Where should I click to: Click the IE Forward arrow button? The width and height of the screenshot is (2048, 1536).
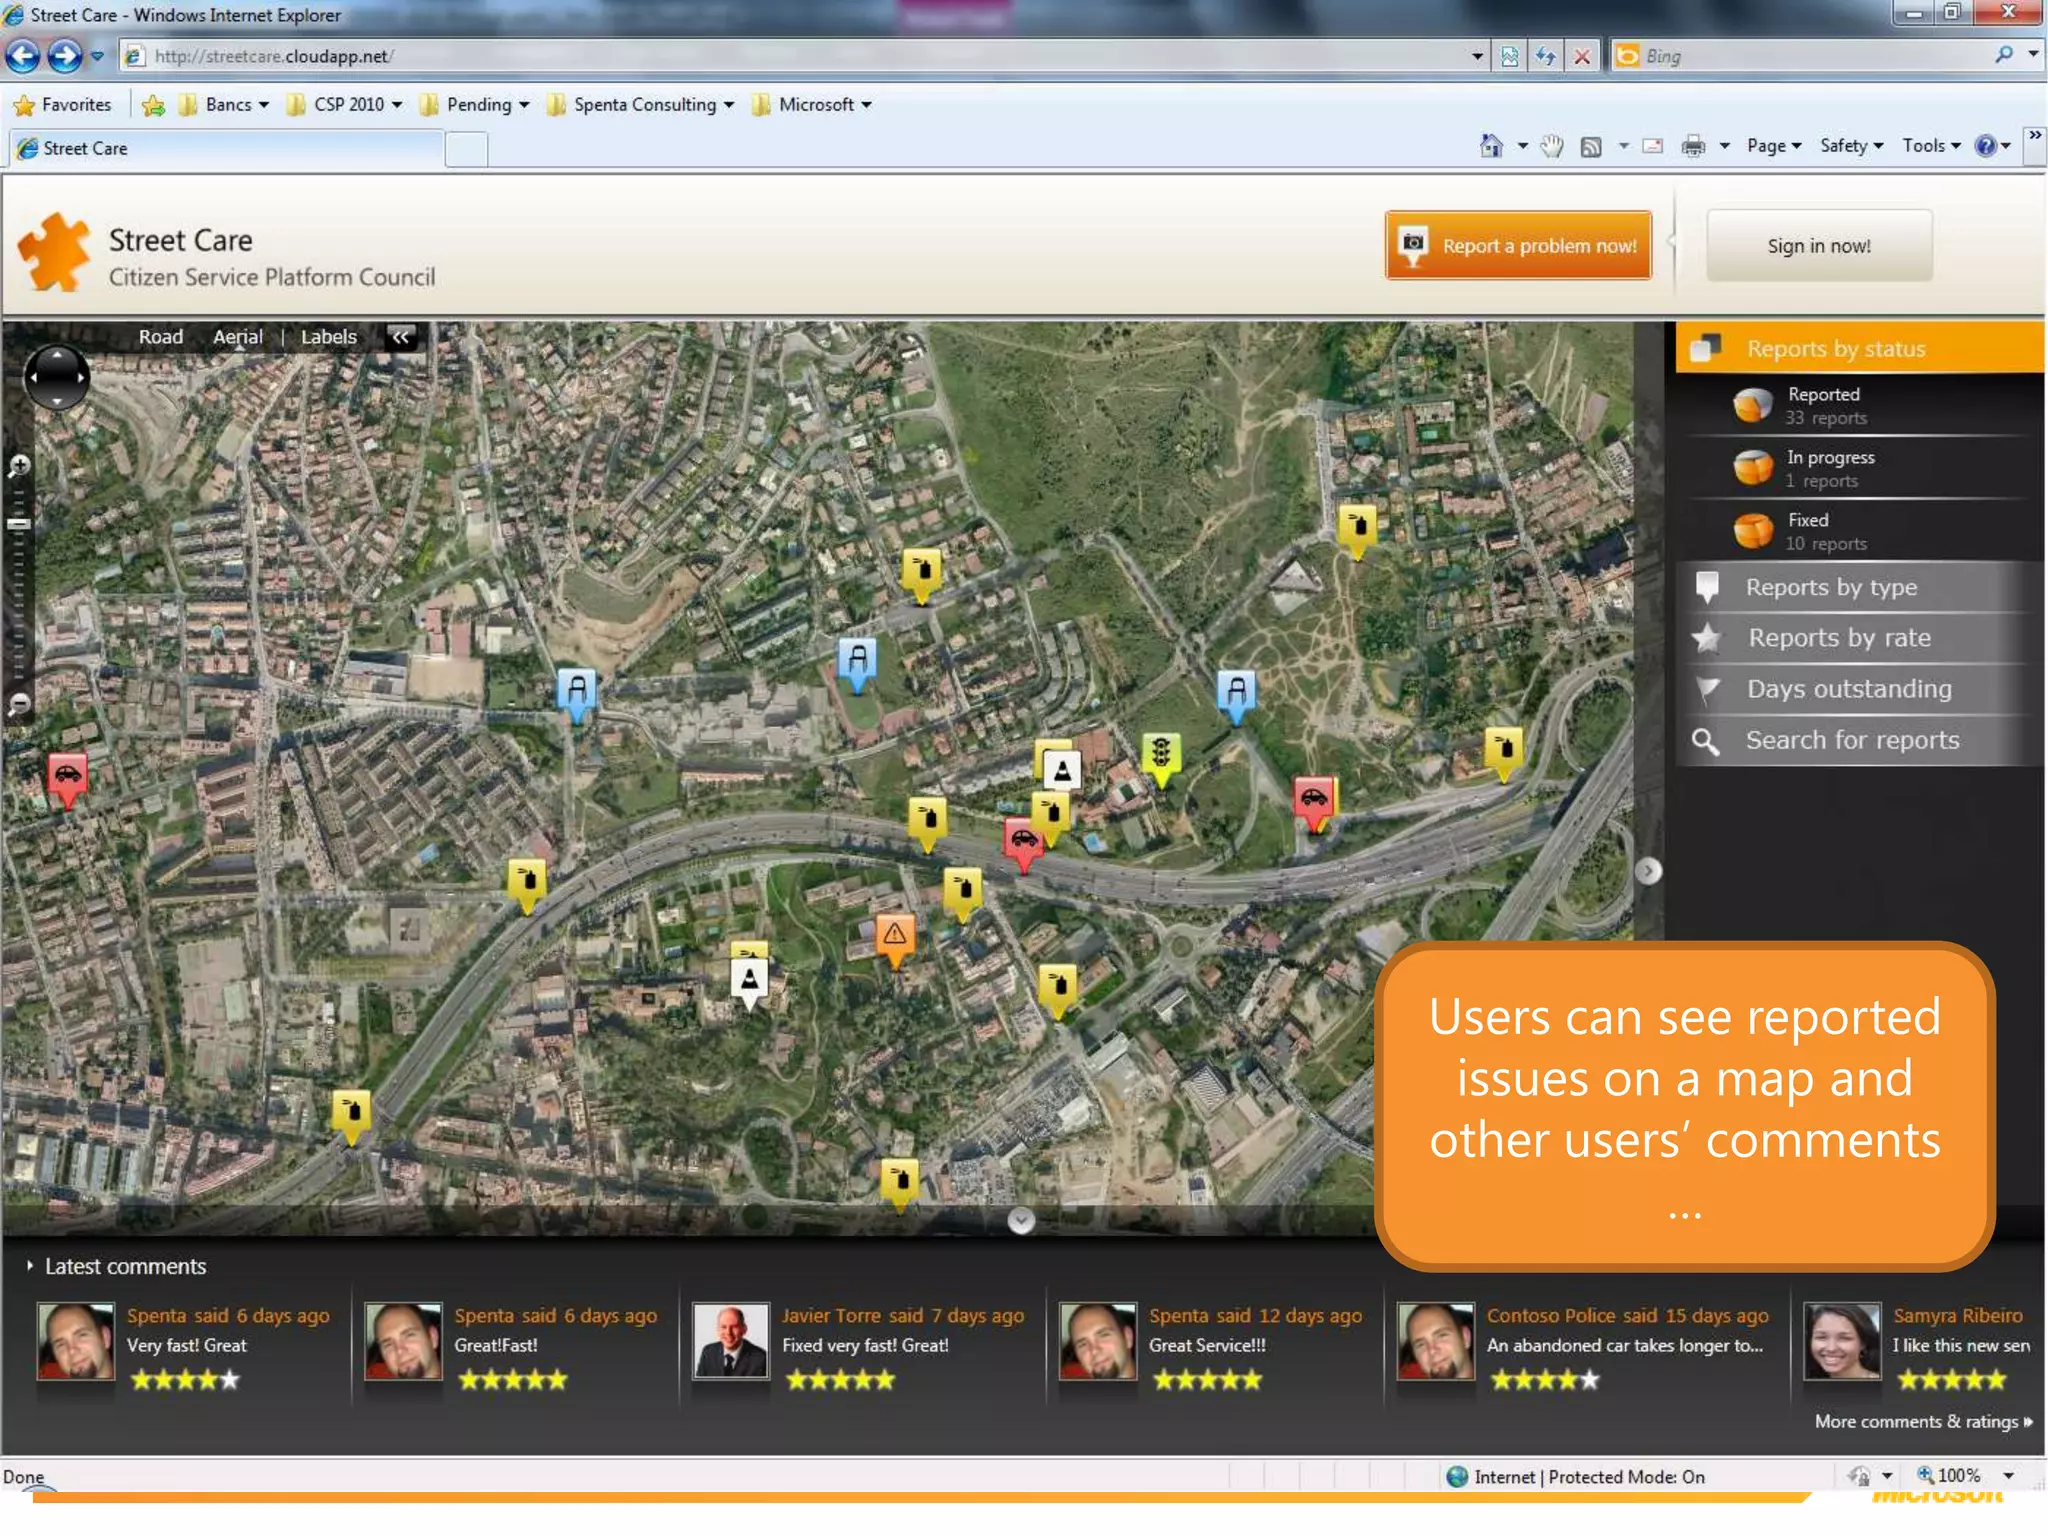[x=65, y=56]
